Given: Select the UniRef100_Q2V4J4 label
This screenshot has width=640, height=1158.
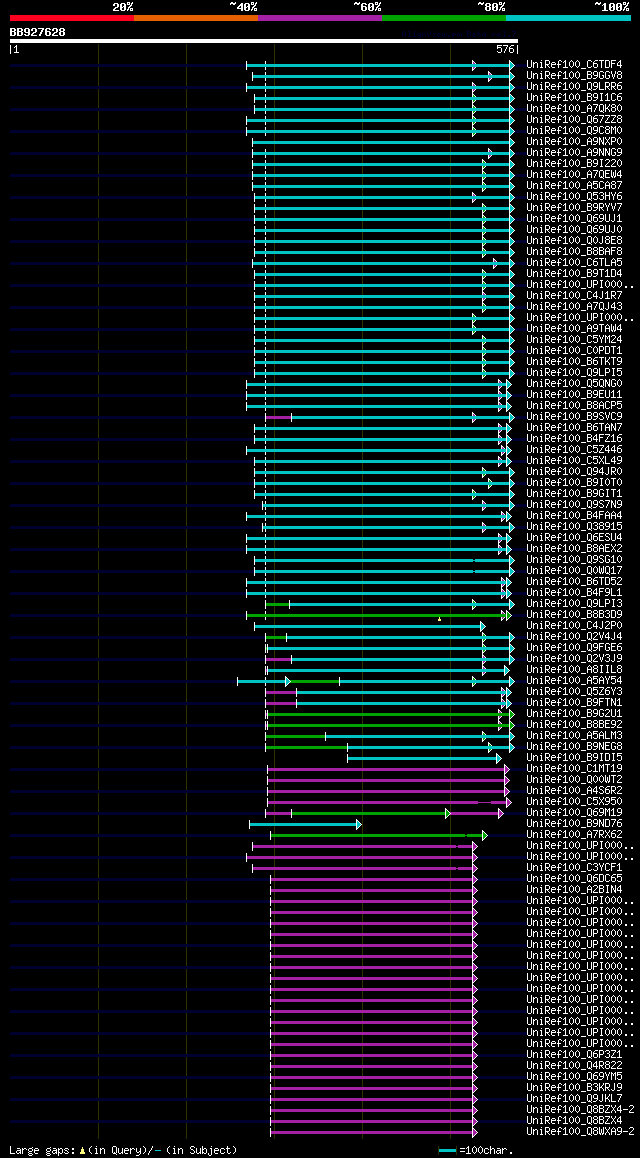Looking at the screenshot, I should pos(574,637).
